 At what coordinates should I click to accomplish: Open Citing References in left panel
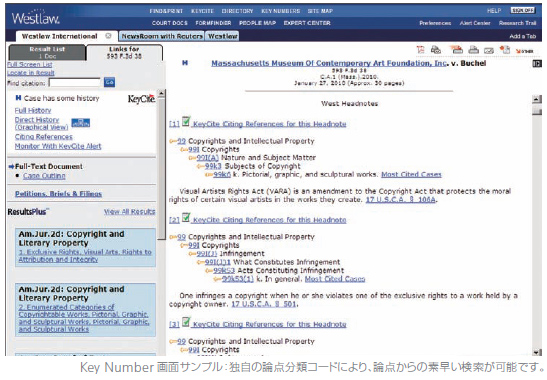44,137
